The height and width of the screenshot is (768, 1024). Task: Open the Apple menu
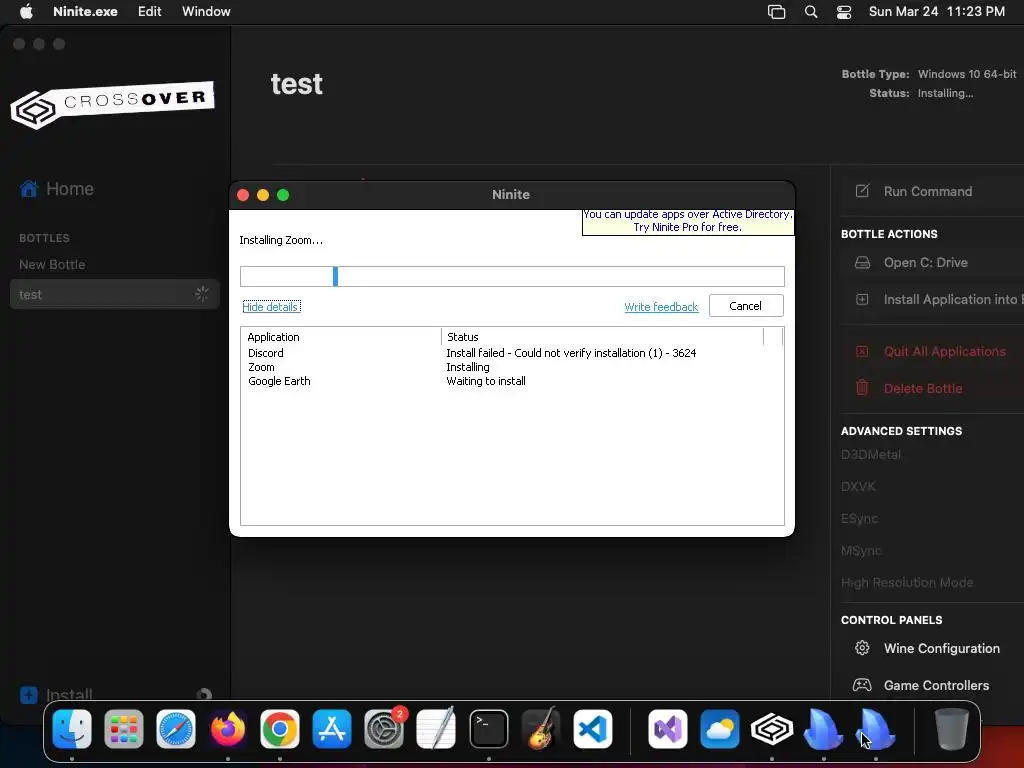[x=26, y=11]
